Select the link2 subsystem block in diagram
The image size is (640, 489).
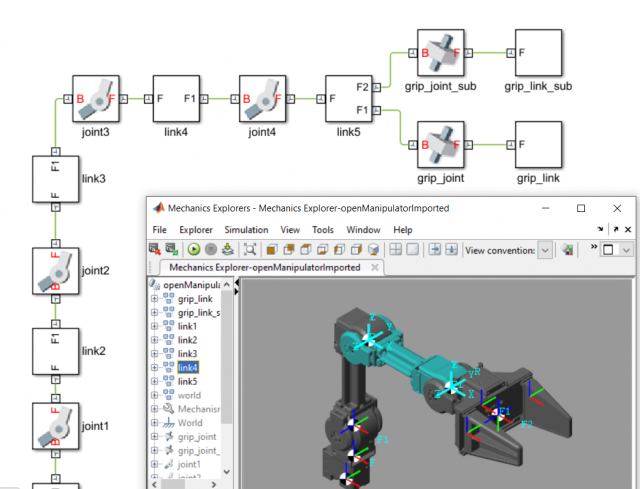[56, 351]
